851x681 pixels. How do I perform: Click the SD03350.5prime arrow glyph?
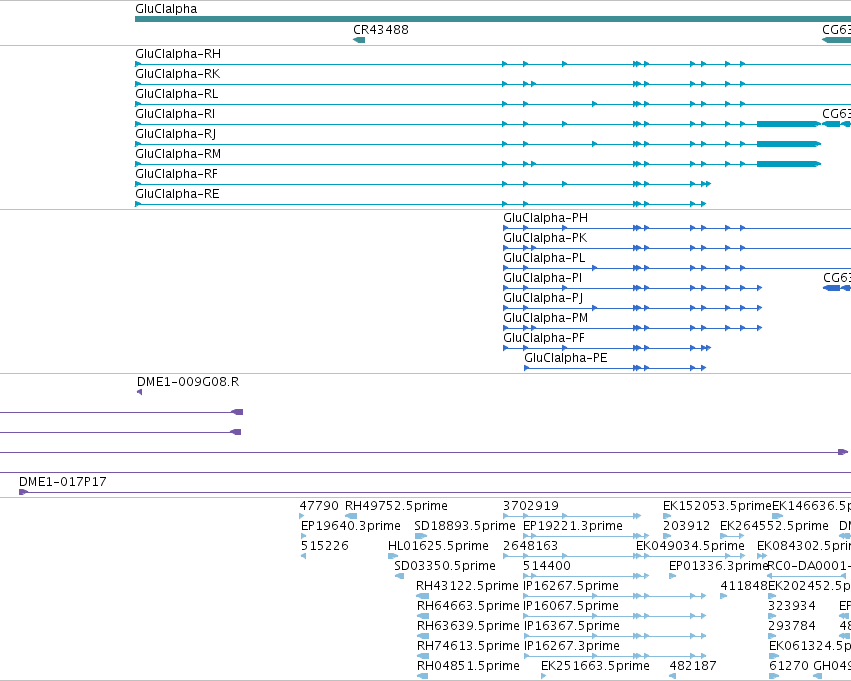tap(399, 576)
